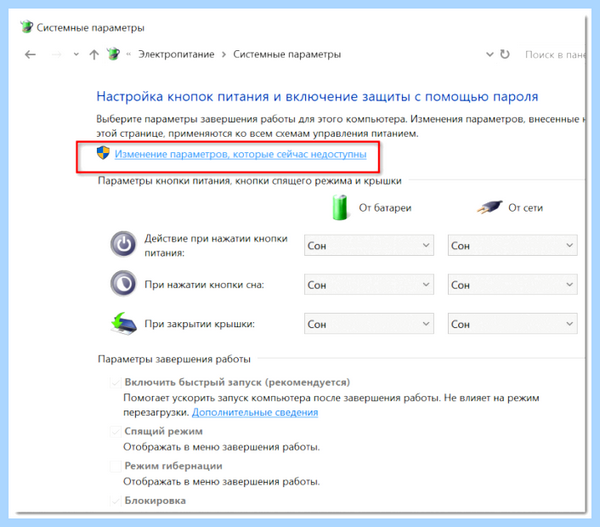Open sleep button battery action dropdown
This screenshot has height=527, width=600.
pos(369,285)
